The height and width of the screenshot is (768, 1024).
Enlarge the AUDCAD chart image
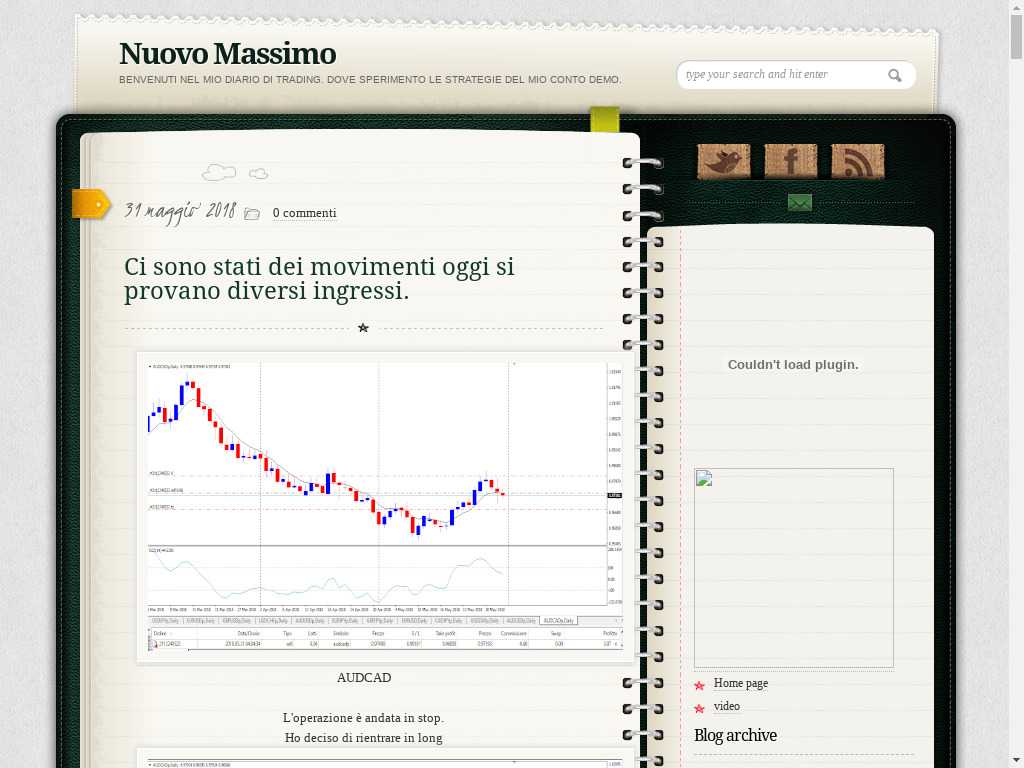pyautogui.click(x=386, y=507)
